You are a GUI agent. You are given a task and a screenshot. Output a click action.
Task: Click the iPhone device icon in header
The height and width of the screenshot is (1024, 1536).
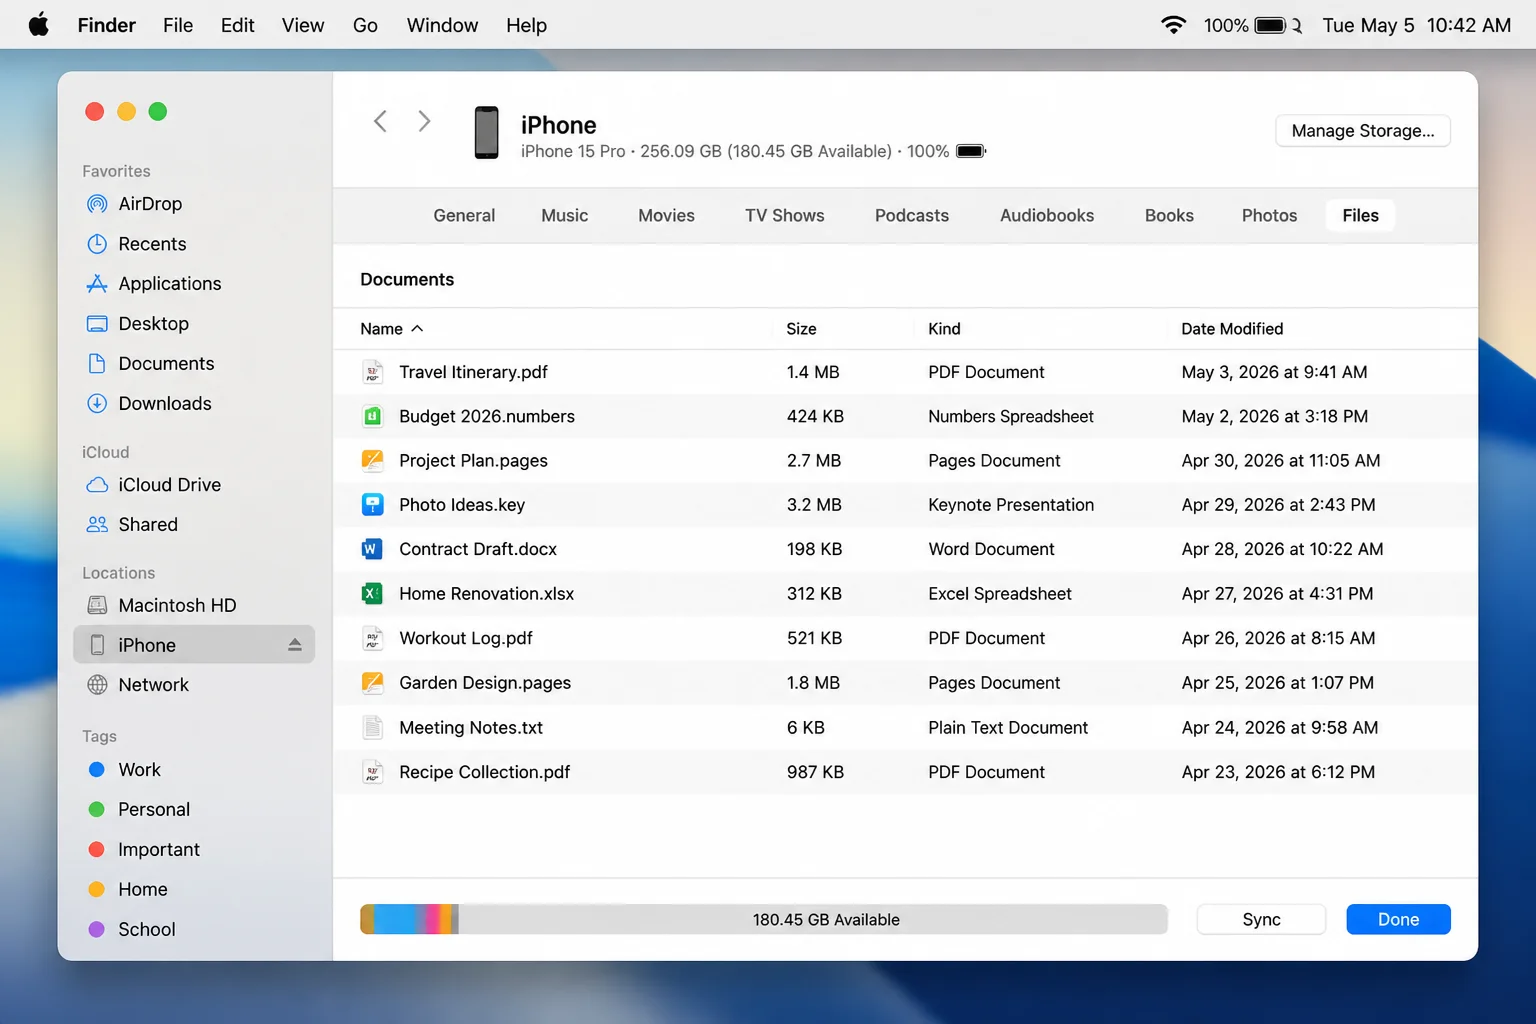[487, 133]
